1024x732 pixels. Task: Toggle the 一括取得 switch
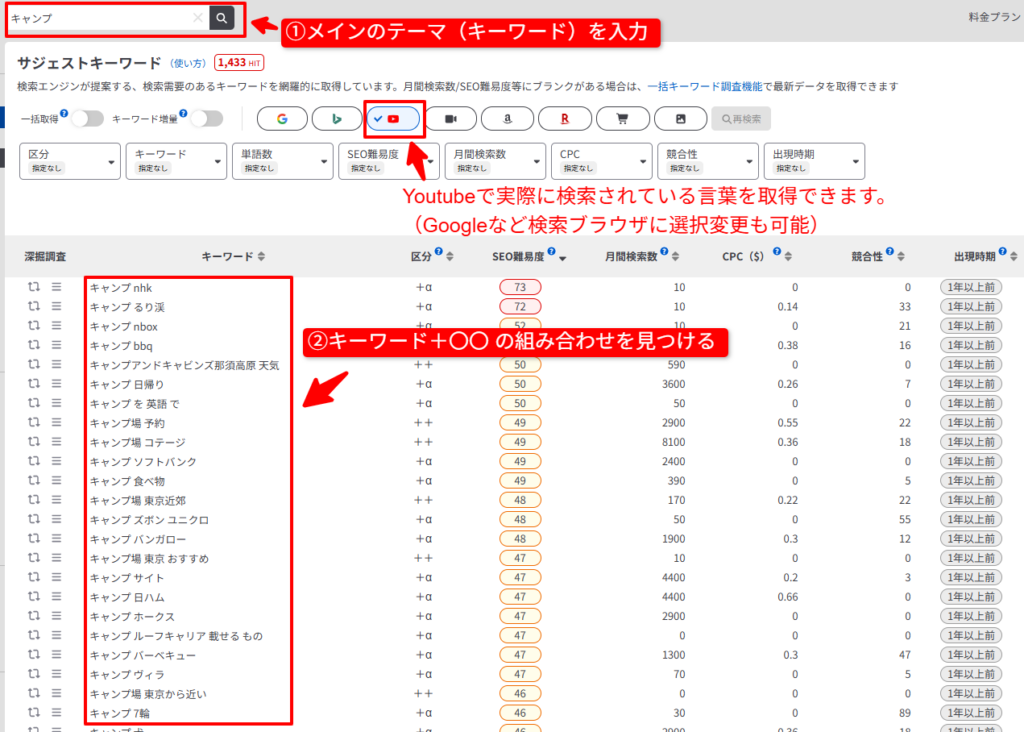pos(86,119)
